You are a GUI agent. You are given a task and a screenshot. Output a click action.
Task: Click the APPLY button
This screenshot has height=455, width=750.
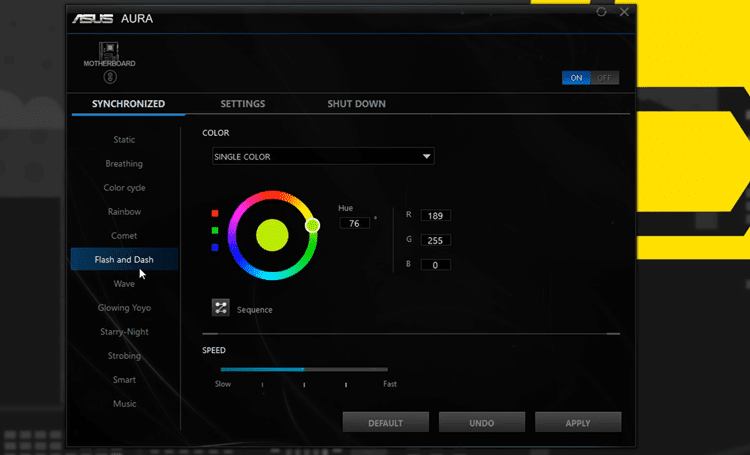[578, 422]
